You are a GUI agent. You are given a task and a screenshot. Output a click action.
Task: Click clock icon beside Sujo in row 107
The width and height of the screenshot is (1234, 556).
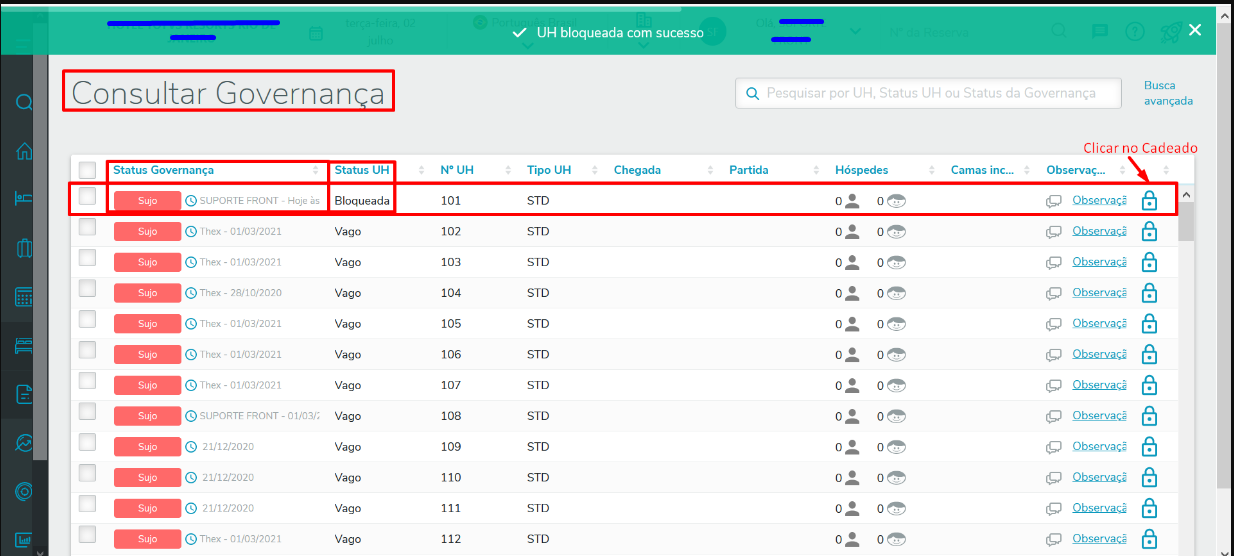click(x=191, y=385)
